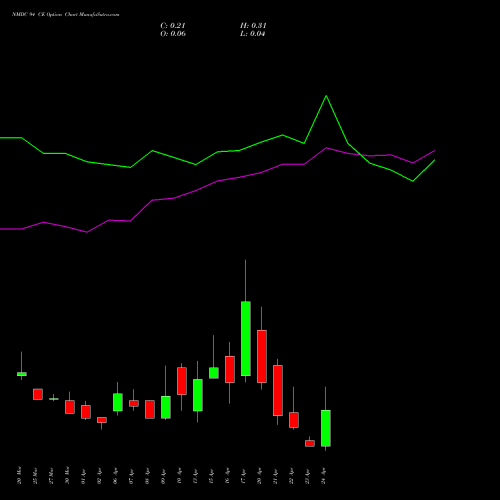The width and height of the screenshot is (500, 500).
Task: Select the low value 'L: 0.04'
Action: click(x=252, y=34)
